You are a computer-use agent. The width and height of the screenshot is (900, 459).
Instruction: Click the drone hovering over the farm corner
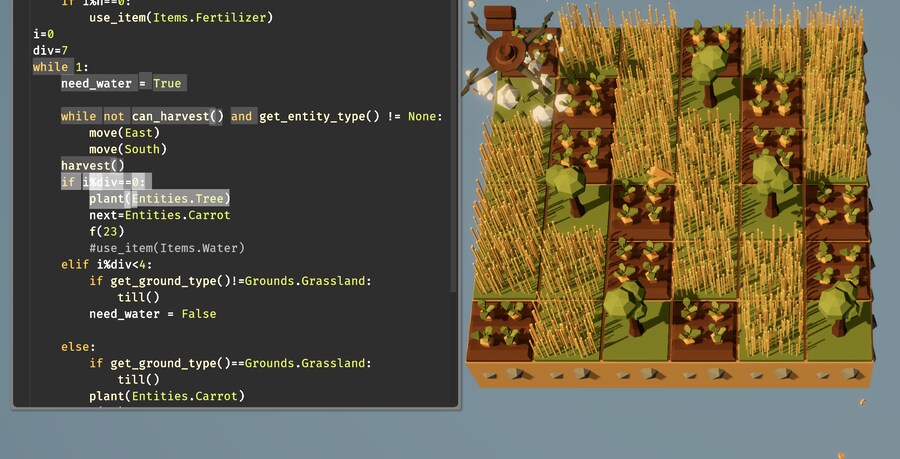(x=503, y=47)
